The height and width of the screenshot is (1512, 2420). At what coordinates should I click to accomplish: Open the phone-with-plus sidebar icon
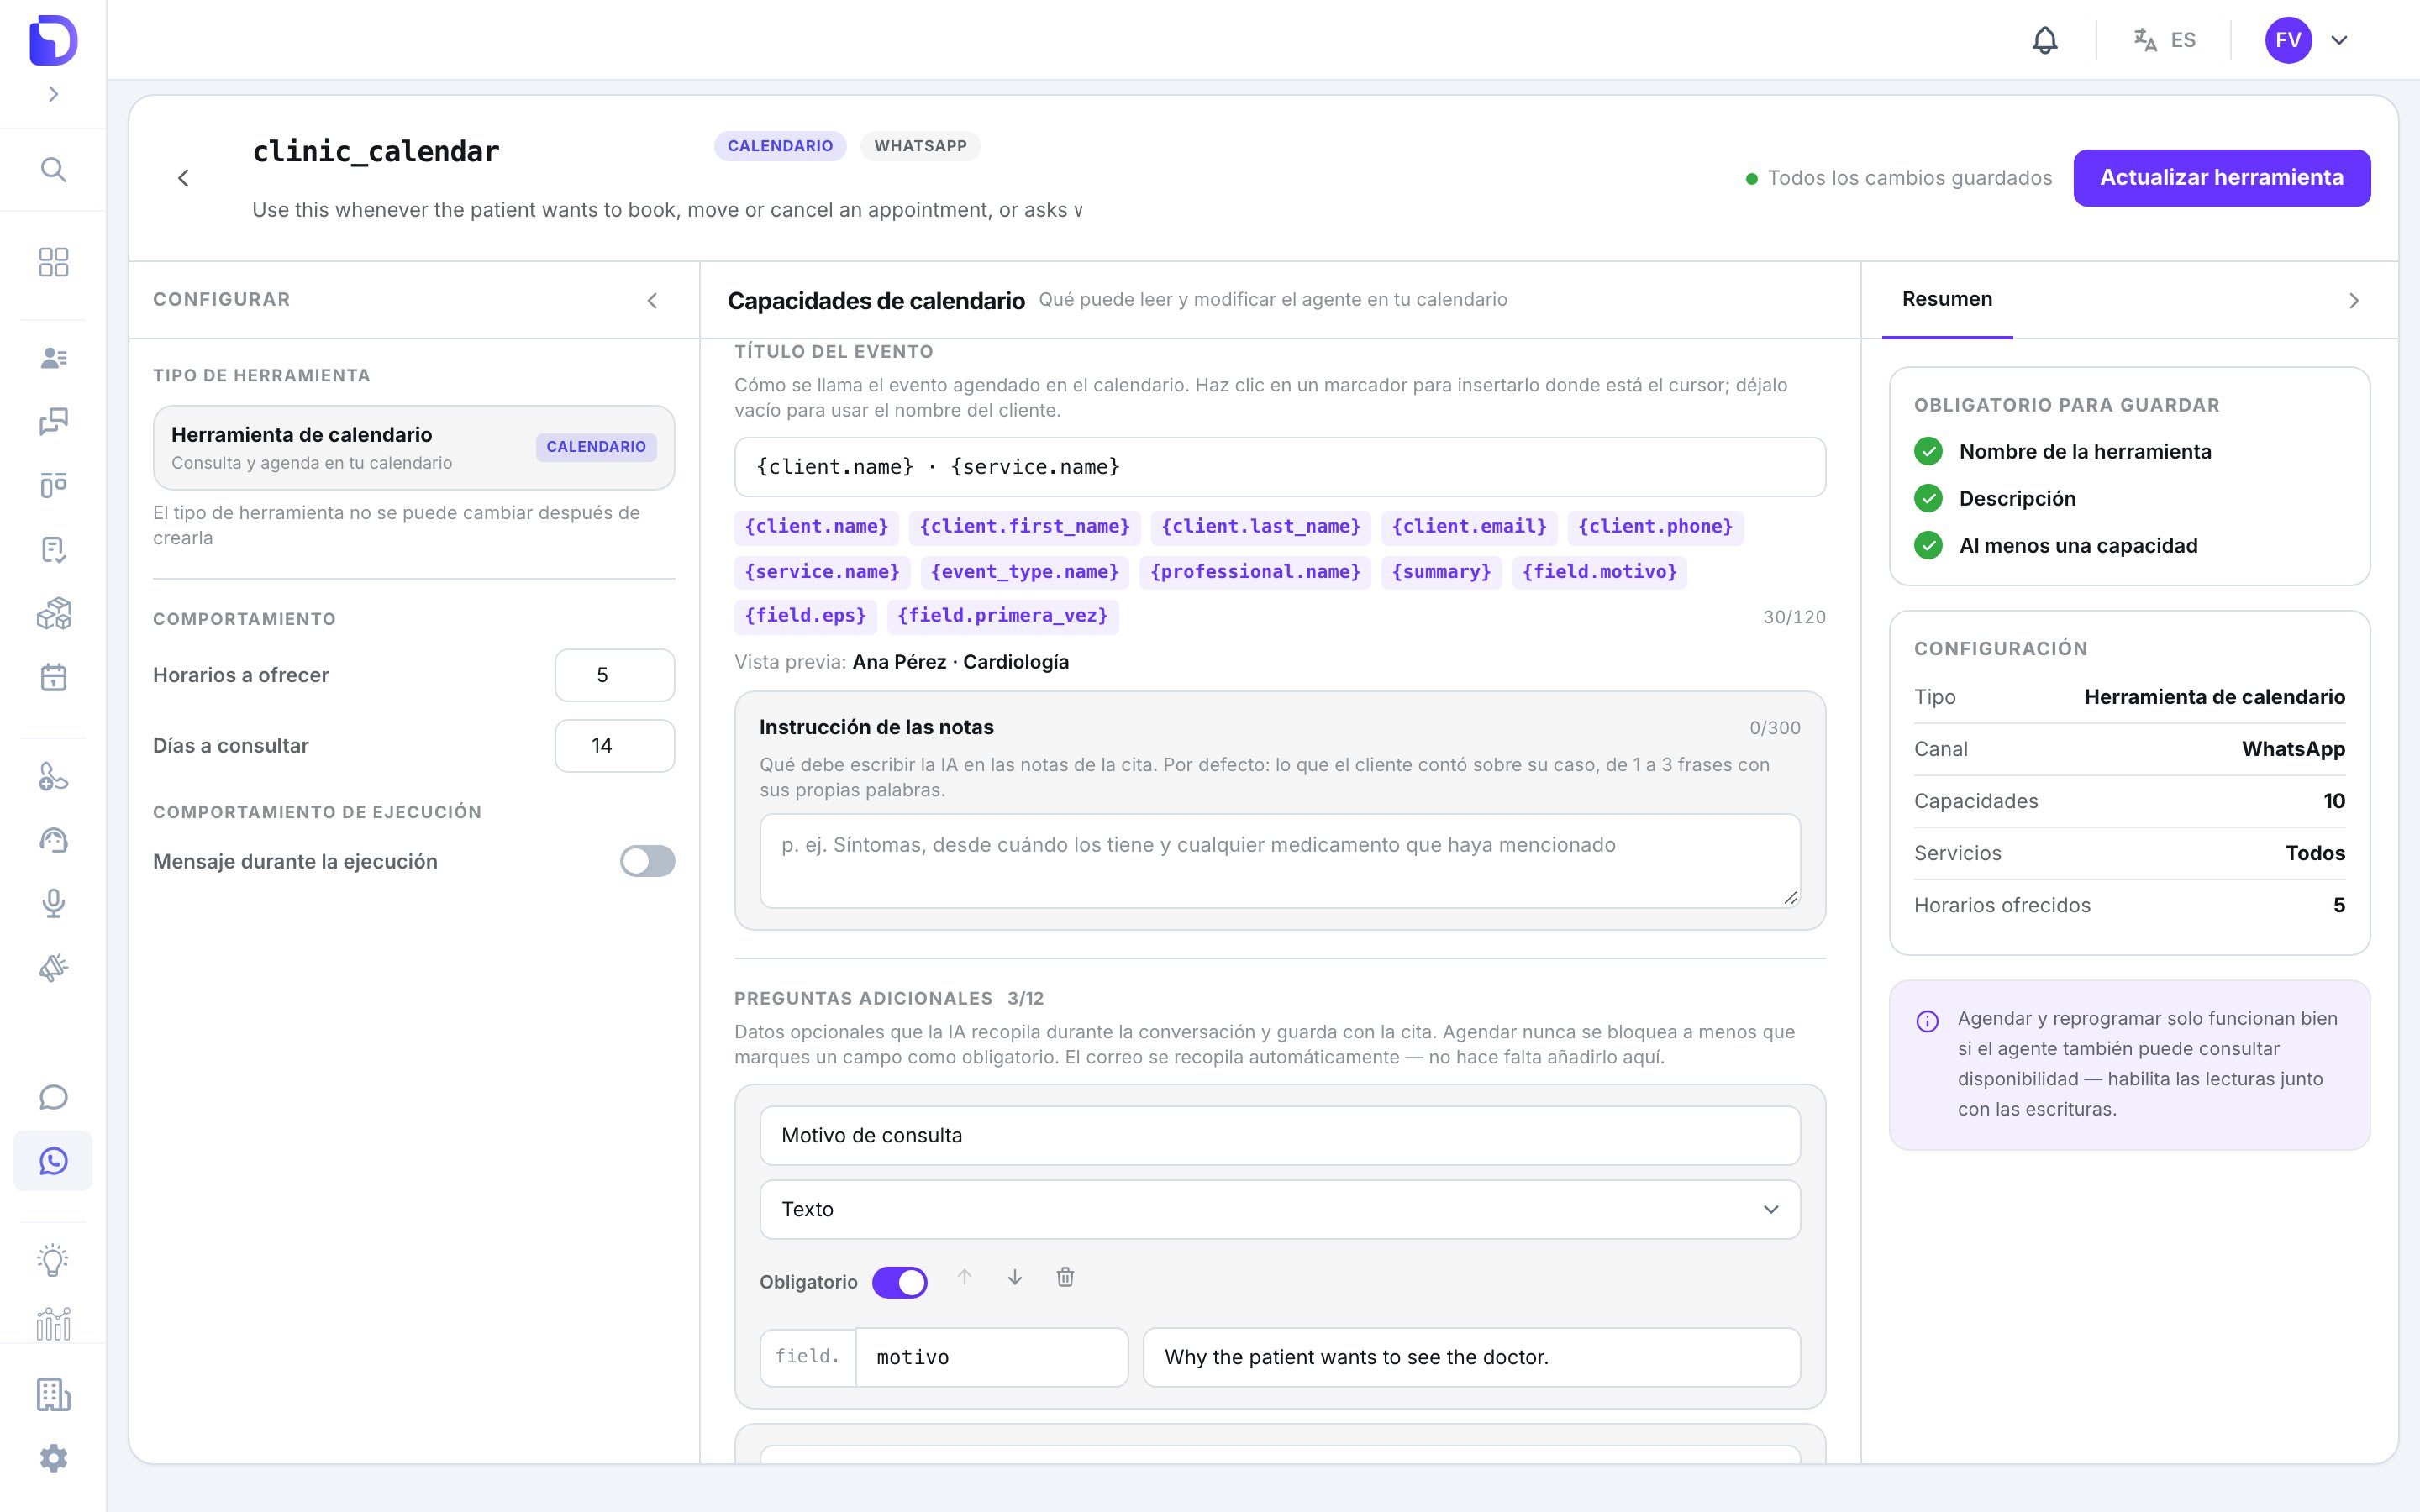click(54, 776)
